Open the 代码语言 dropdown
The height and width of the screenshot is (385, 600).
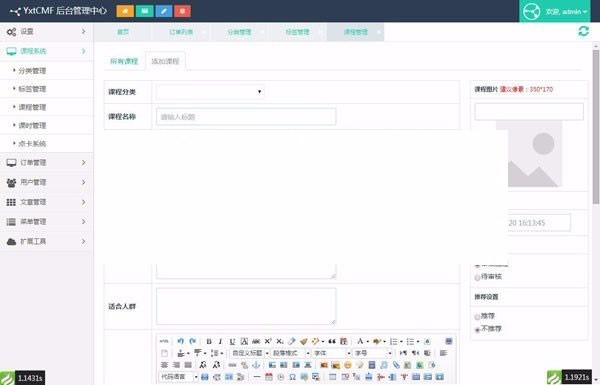179,377
